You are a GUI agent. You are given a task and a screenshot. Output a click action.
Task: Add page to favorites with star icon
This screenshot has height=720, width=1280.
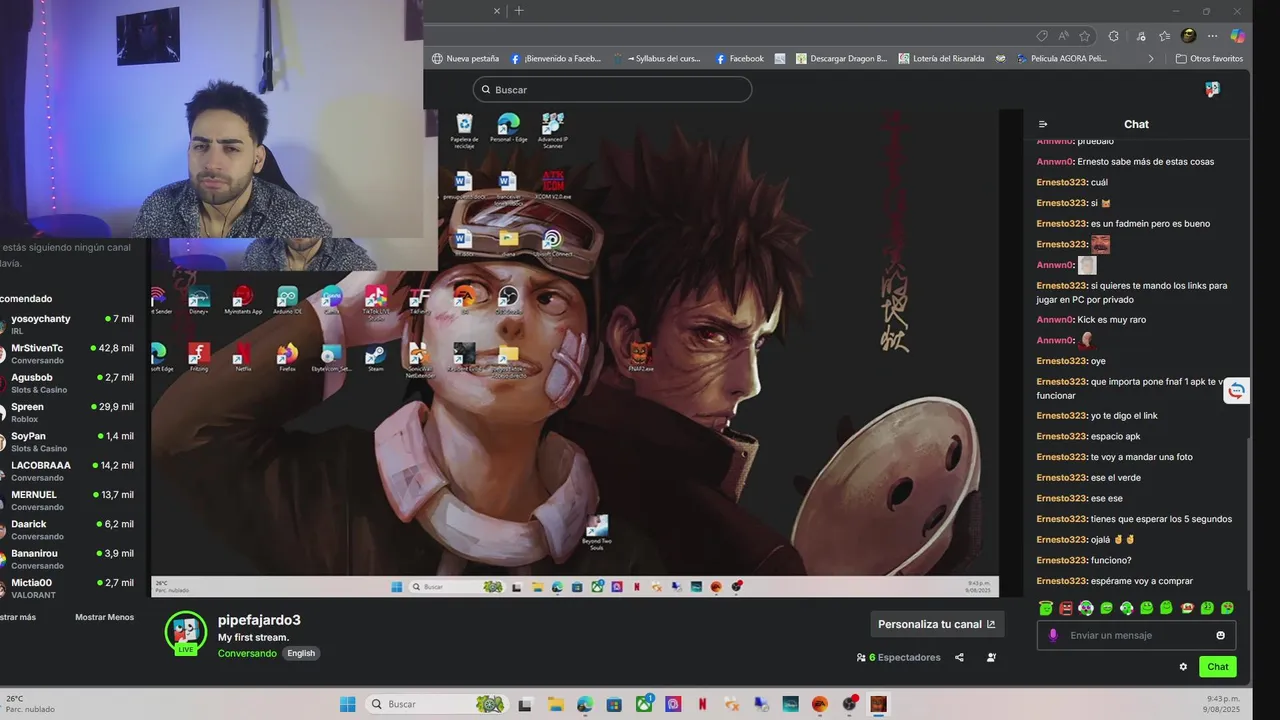pyautogui.click(x=1084, y=36)
